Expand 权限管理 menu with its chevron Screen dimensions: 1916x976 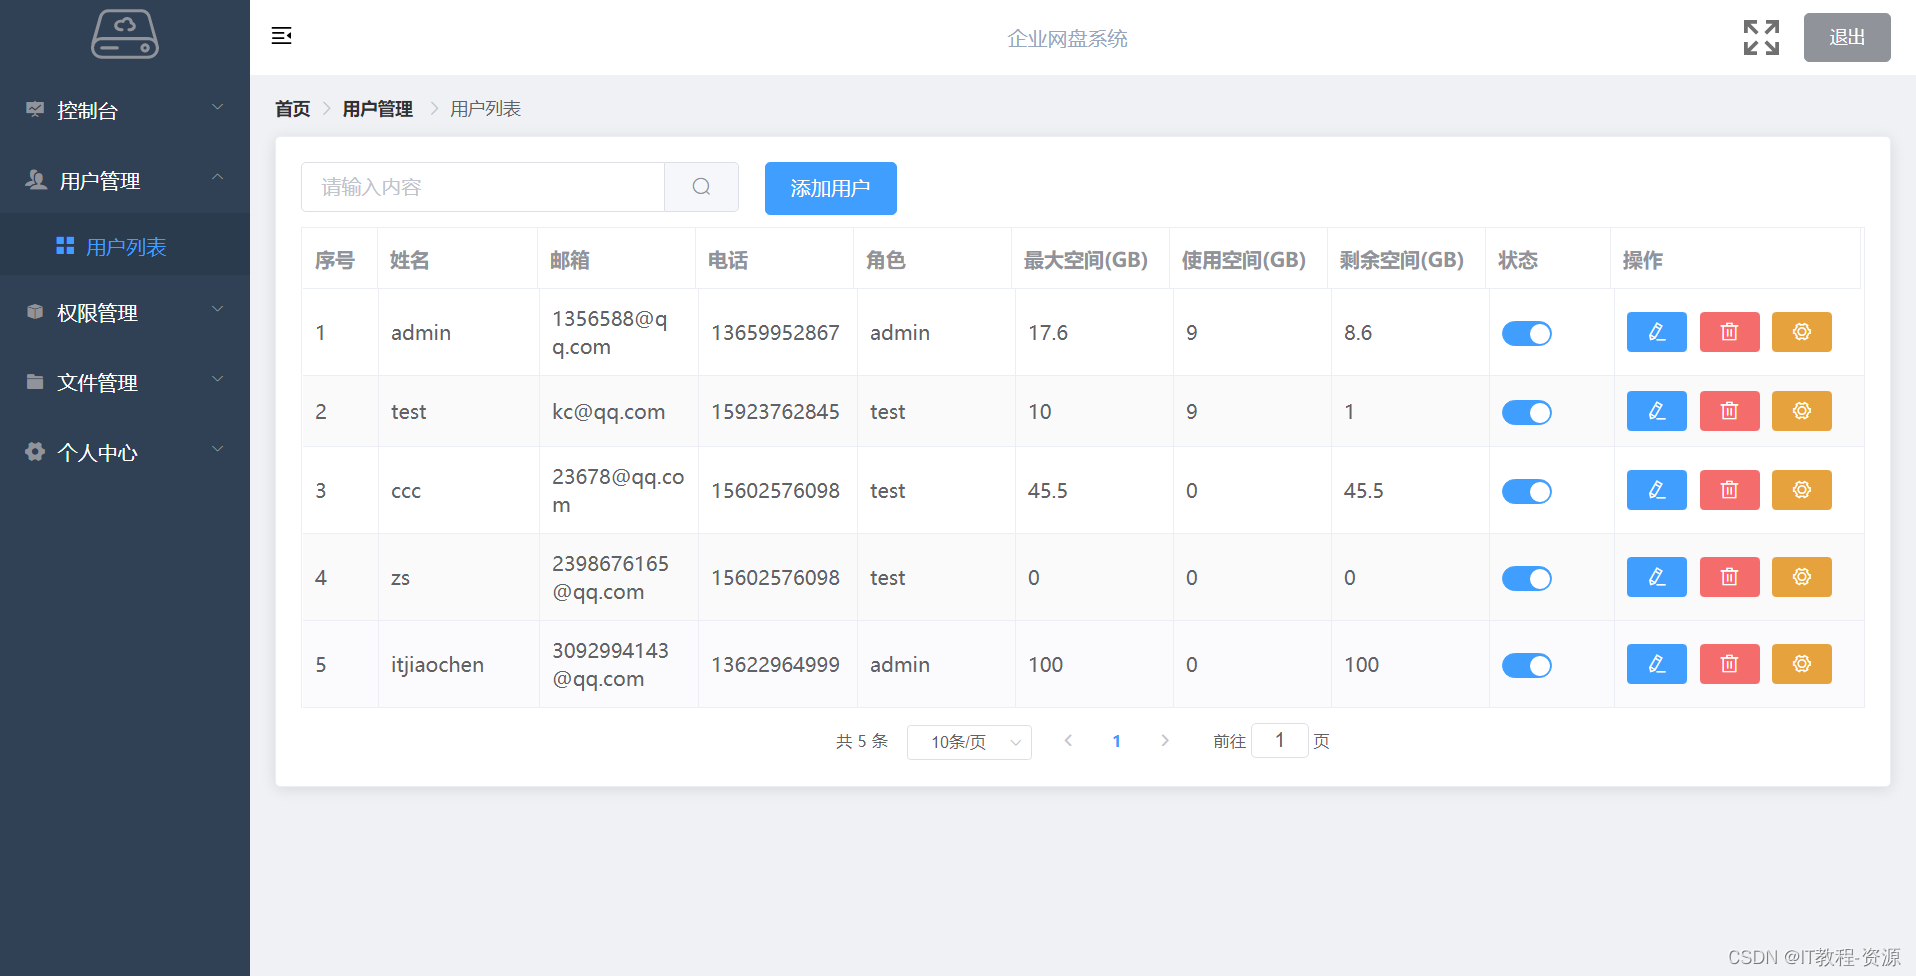(217, 309)
